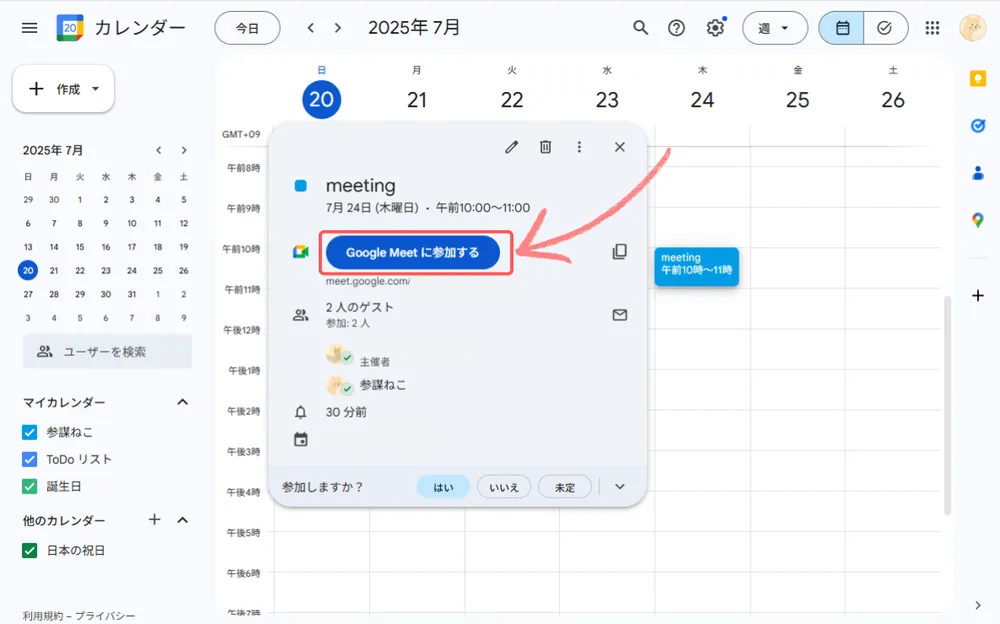The height and width of the screenshot is (624, 1000).
Task: Add another calendar plus icon
Action: [154, 520]
